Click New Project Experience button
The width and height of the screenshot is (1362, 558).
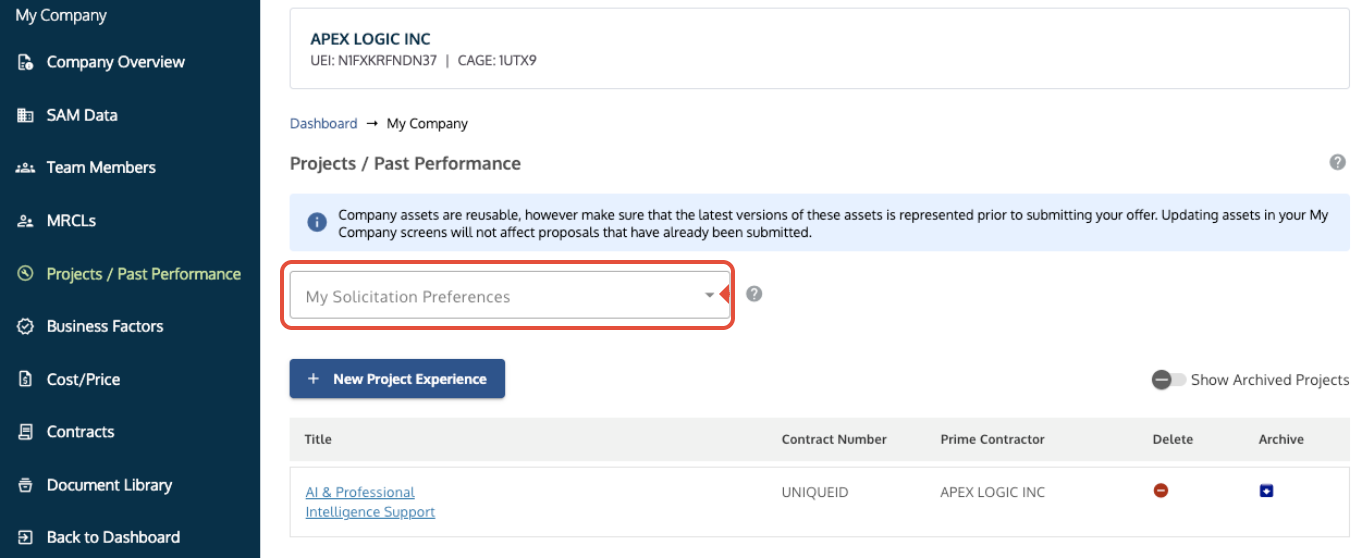397,379
